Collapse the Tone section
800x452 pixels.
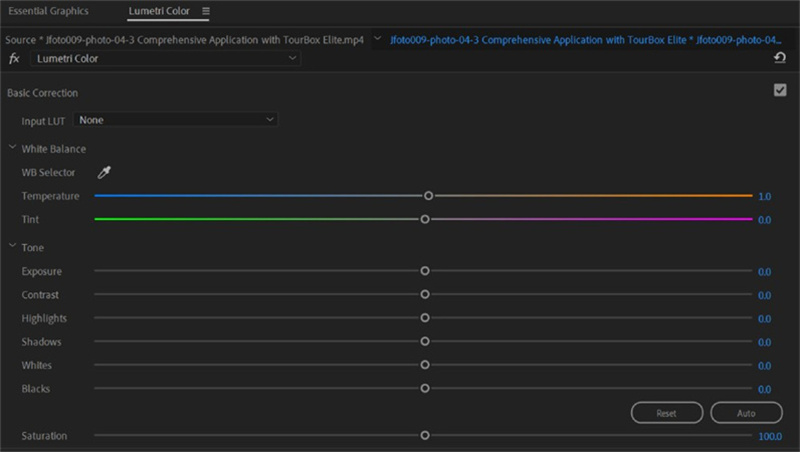[12, 247]
